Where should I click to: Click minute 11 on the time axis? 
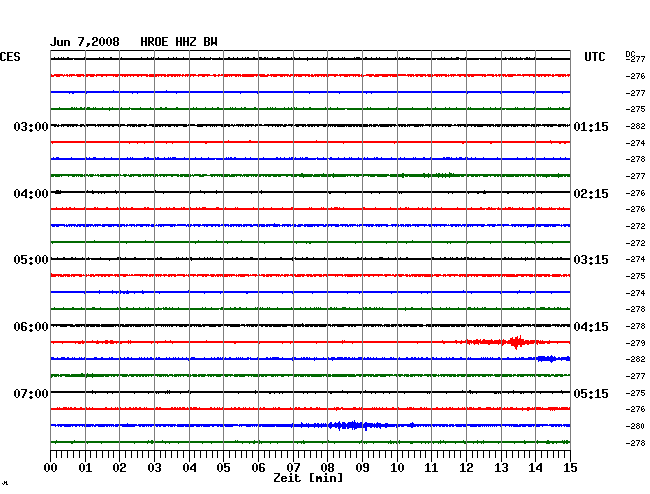click(431, 467)
